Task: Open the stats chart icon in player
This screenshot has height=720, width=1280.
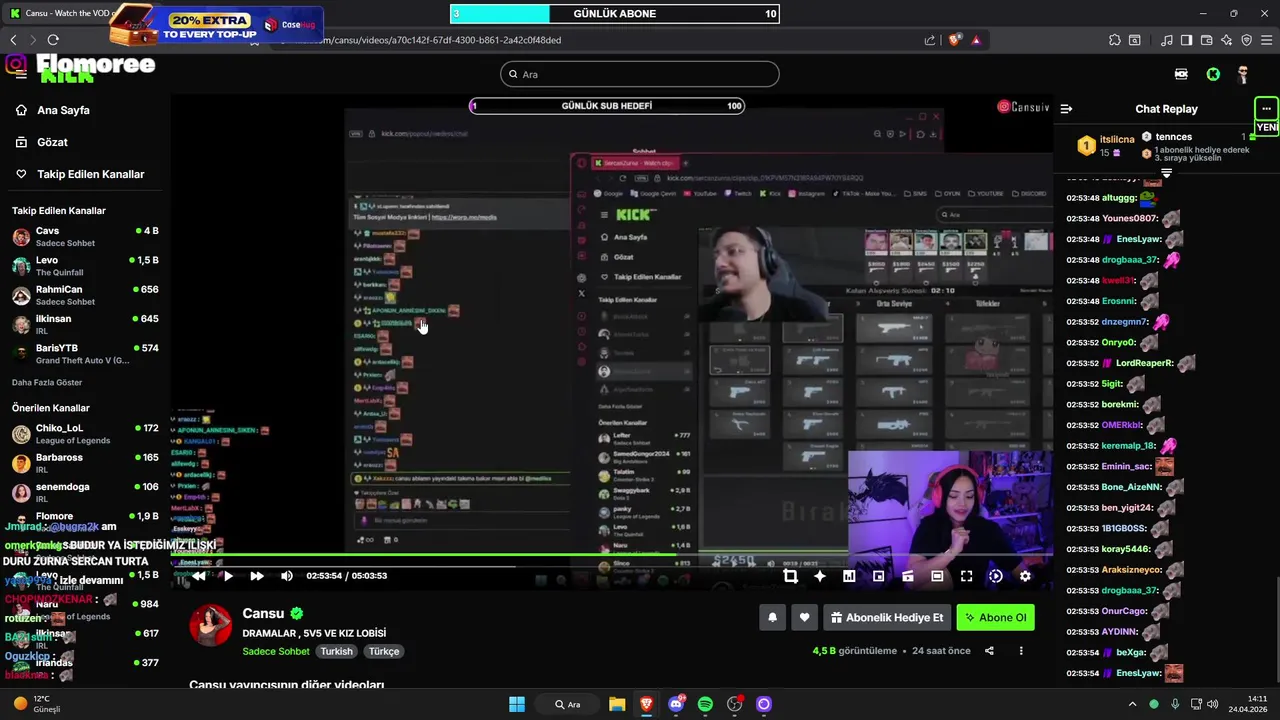Action: tap(849, 576)
